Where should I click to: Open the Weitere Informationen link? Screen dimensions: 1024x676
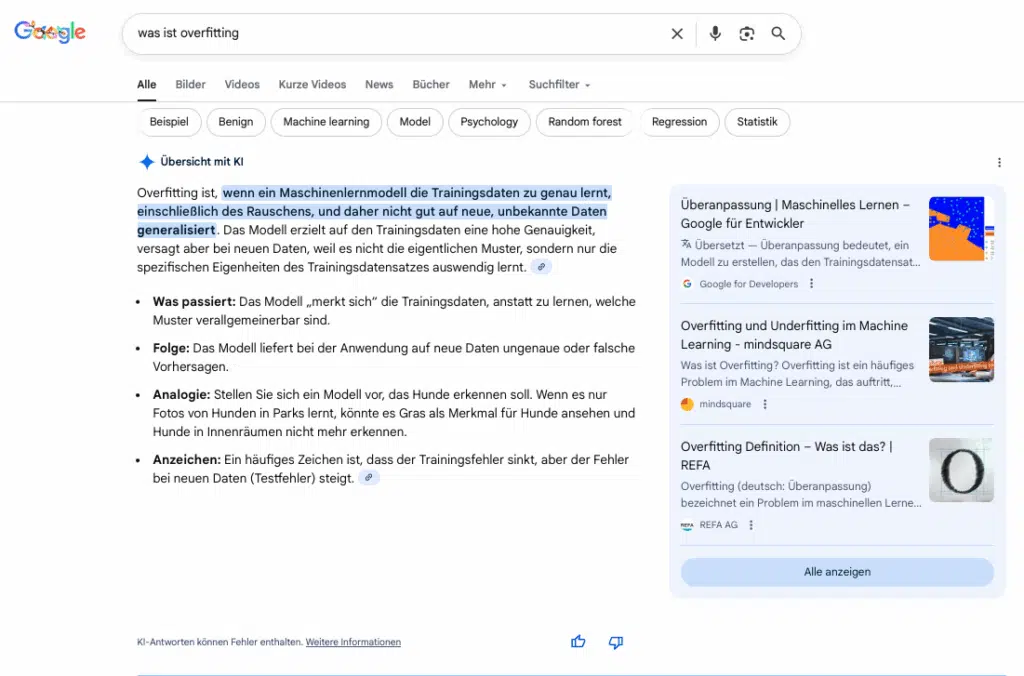[x=353, y=641]
